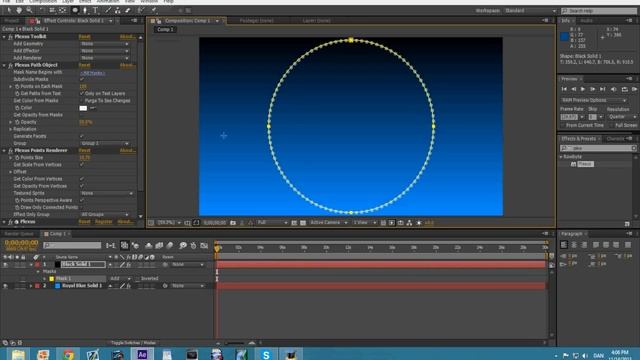Viewport: 640px width, 360px height.
Task: Select the Type text tool
Action: click(95, 10)
